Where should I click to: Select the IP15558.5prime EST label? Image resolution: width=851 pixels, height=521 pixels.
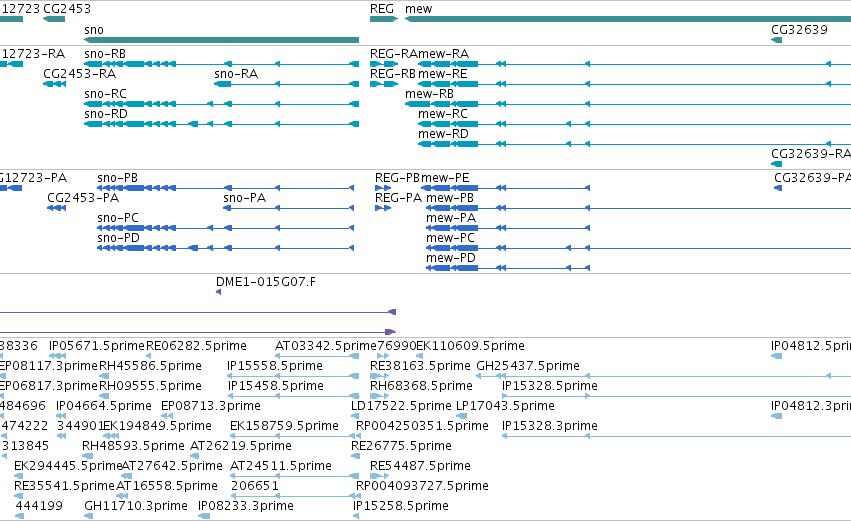point(275,366)
